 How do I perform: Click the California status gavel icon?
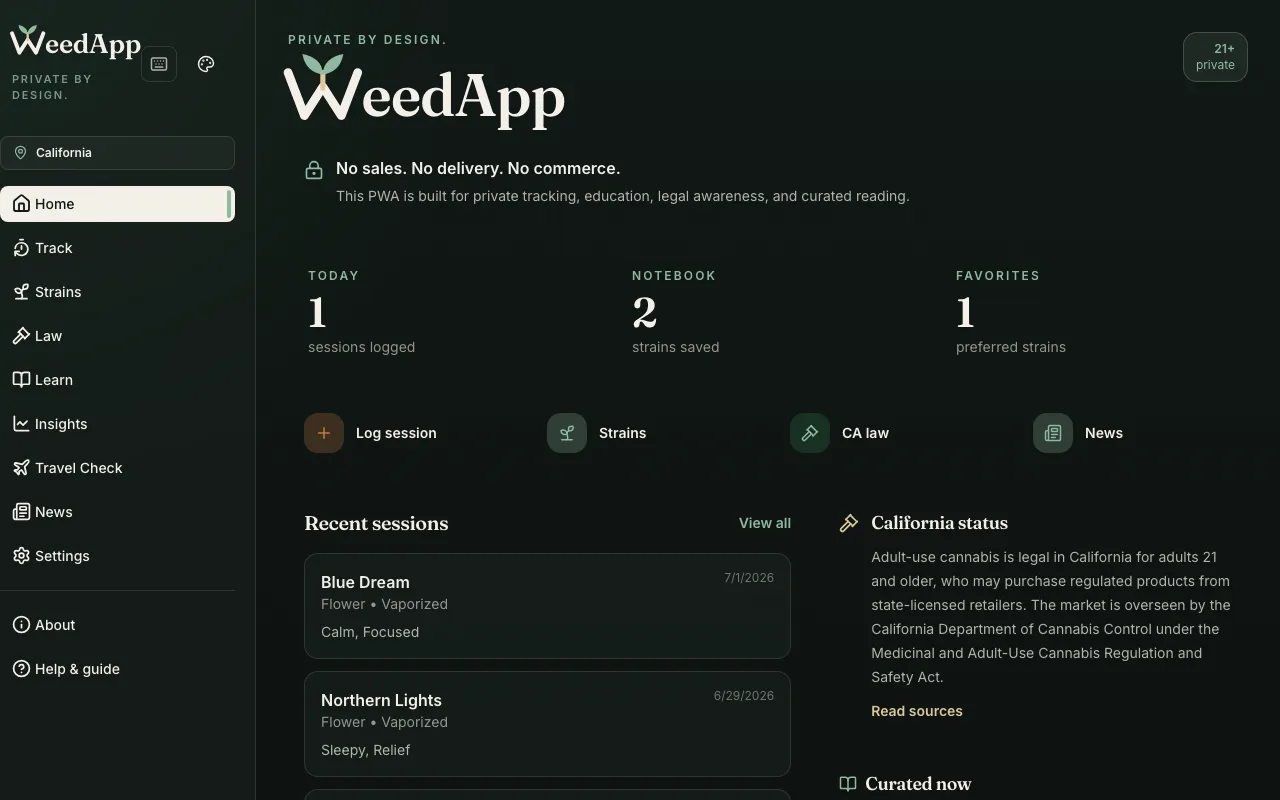849,523
